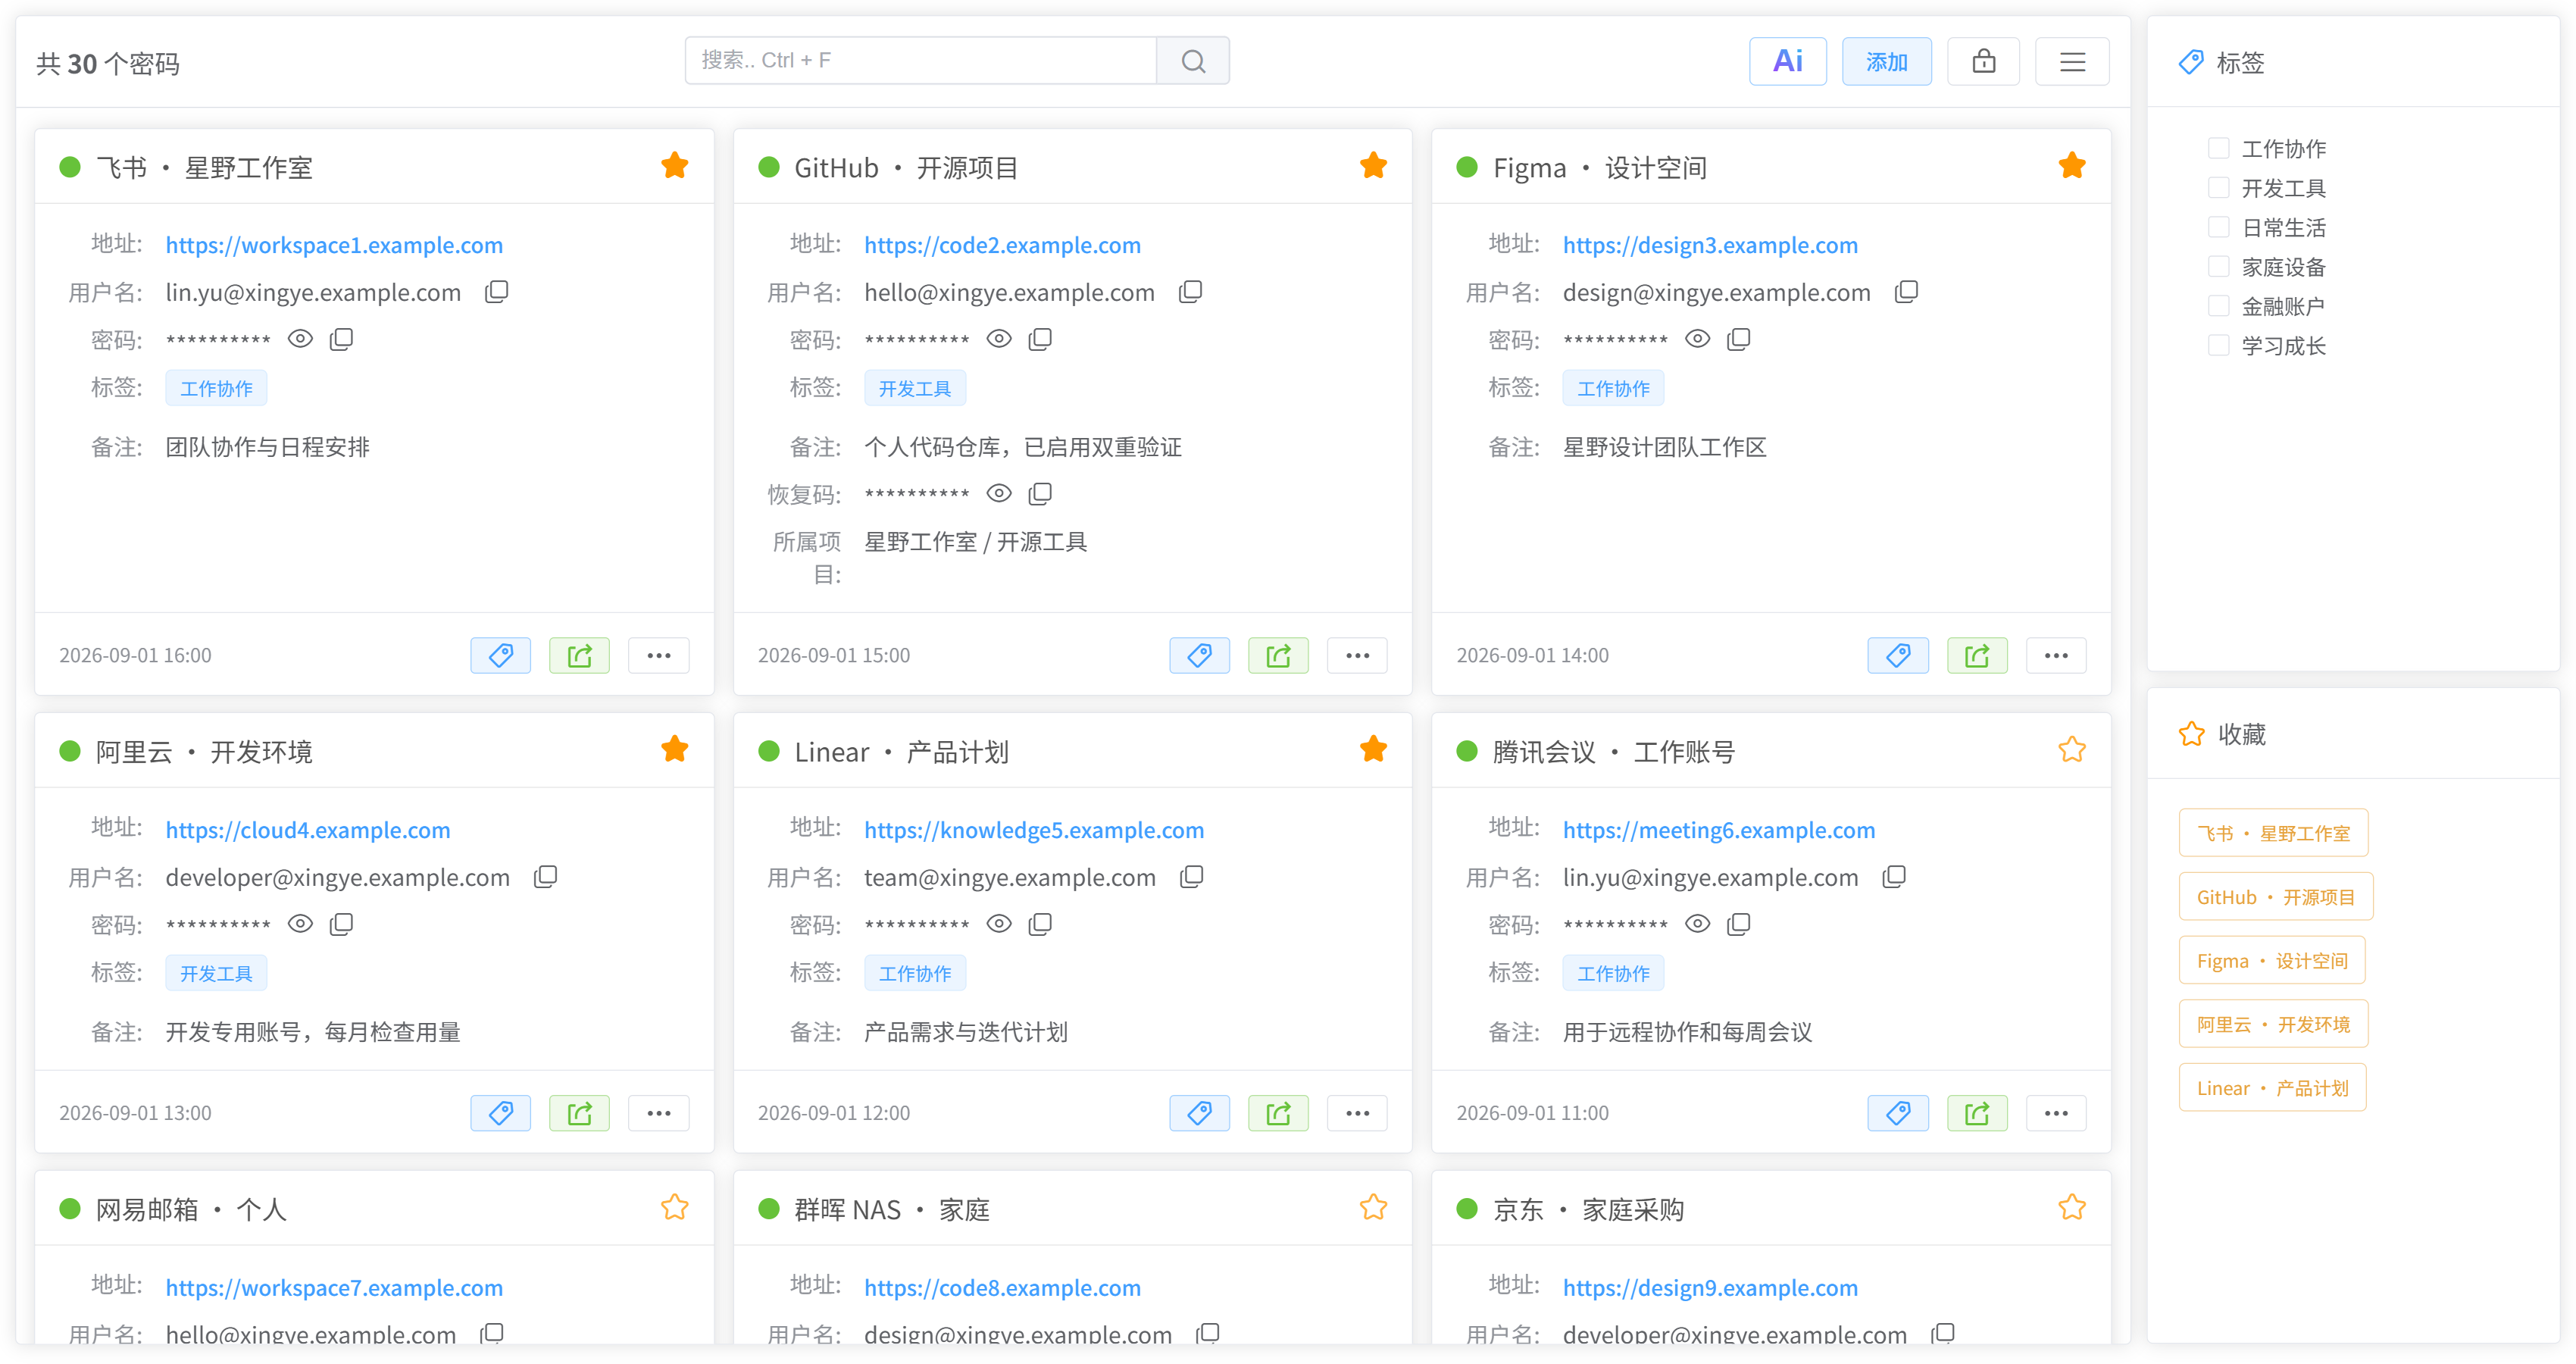
Task: Copy GitHub 恢复码 value
Action: click(x=1041, y=493)
